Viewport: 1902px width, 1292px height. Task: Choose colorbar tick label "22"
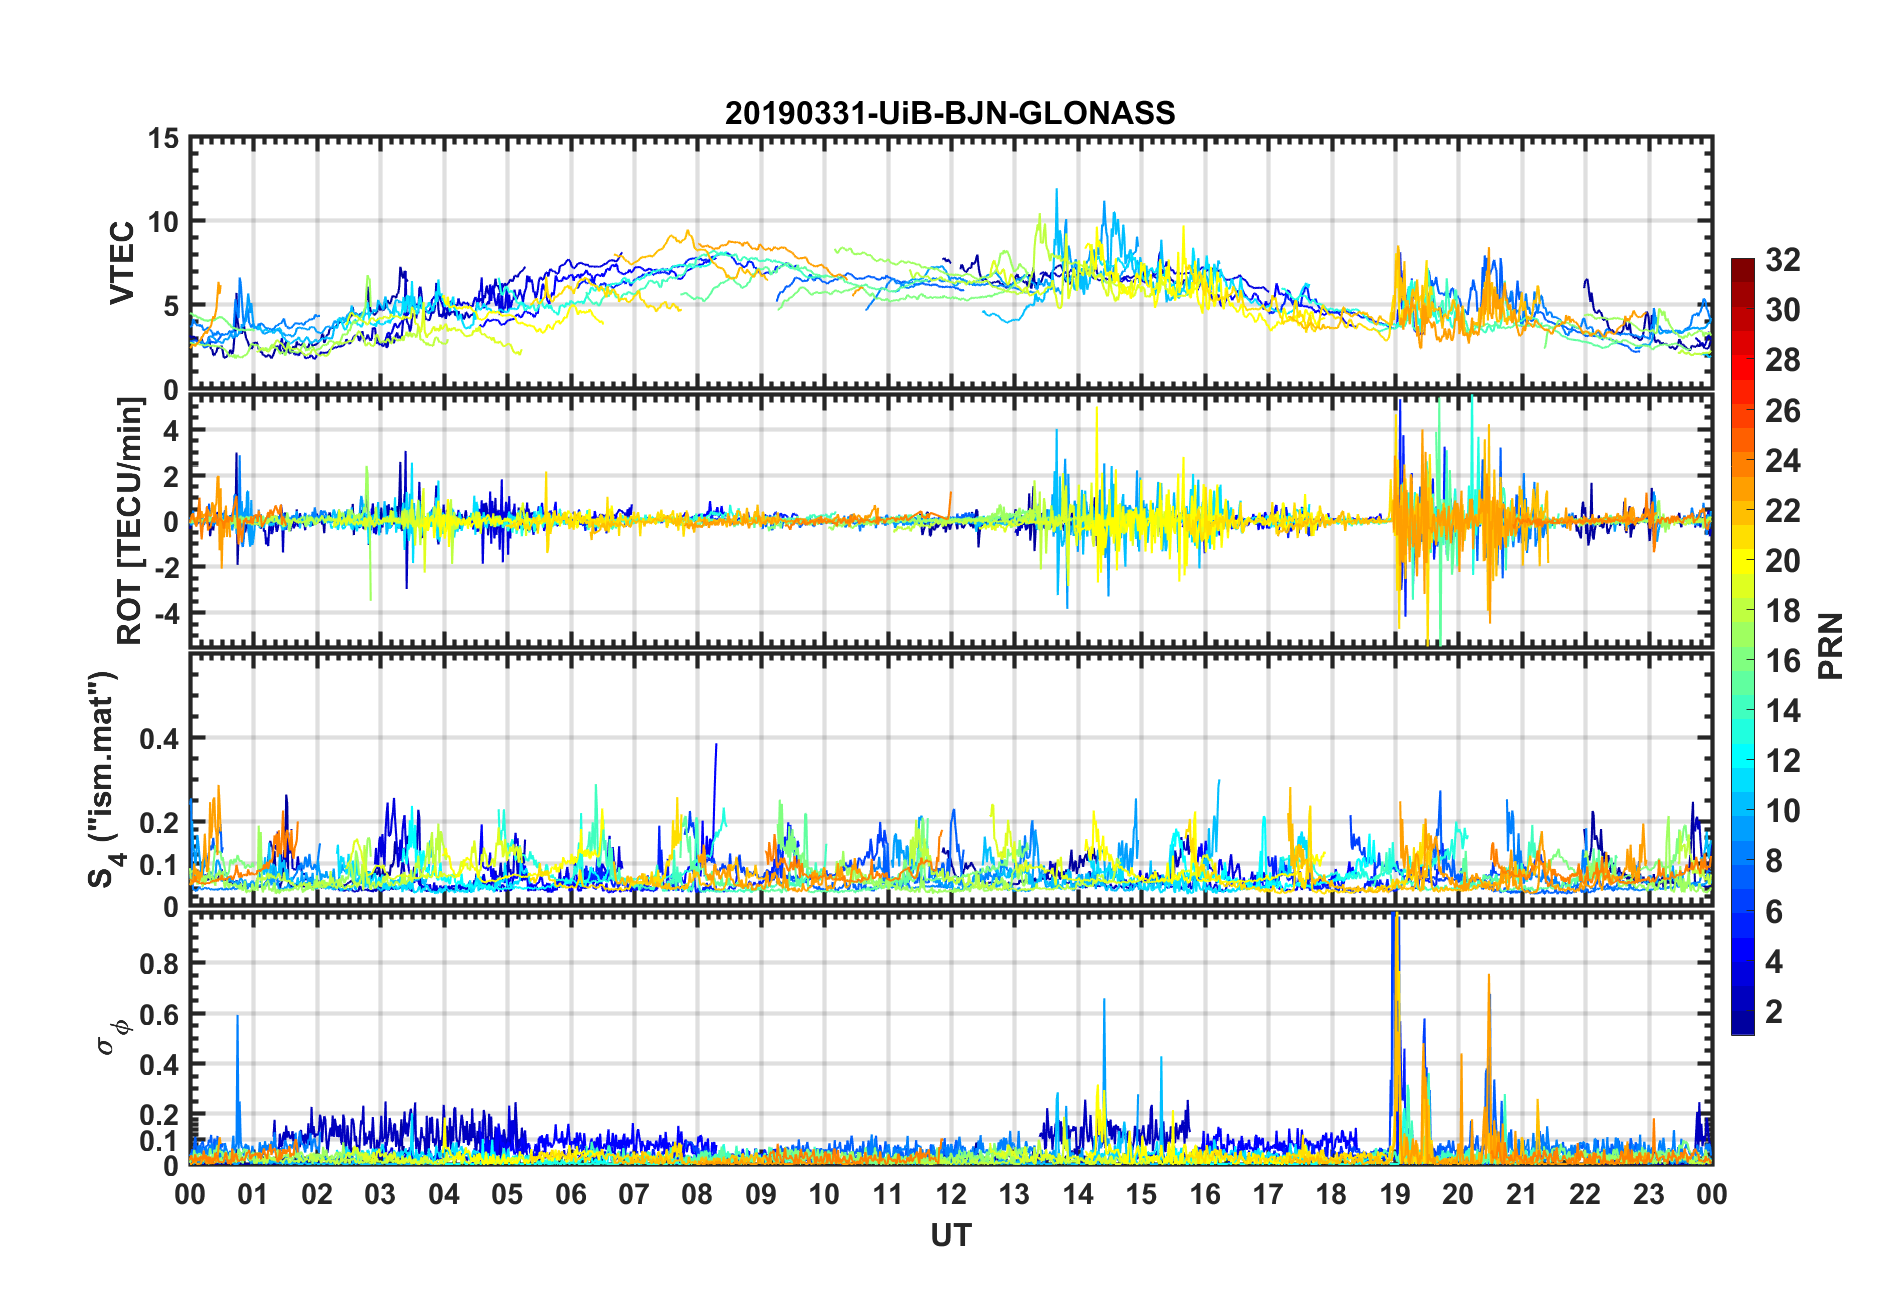[1783, 510]
